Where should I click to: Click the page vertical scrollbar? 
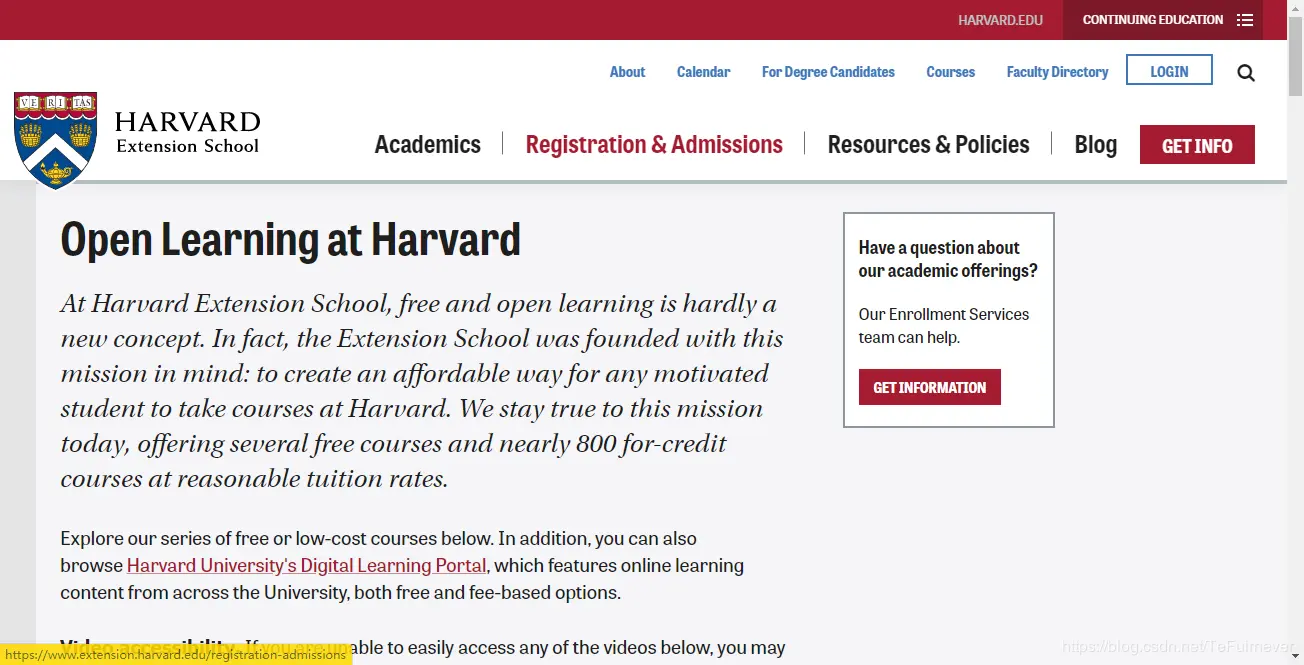[x=1296, y=300]
